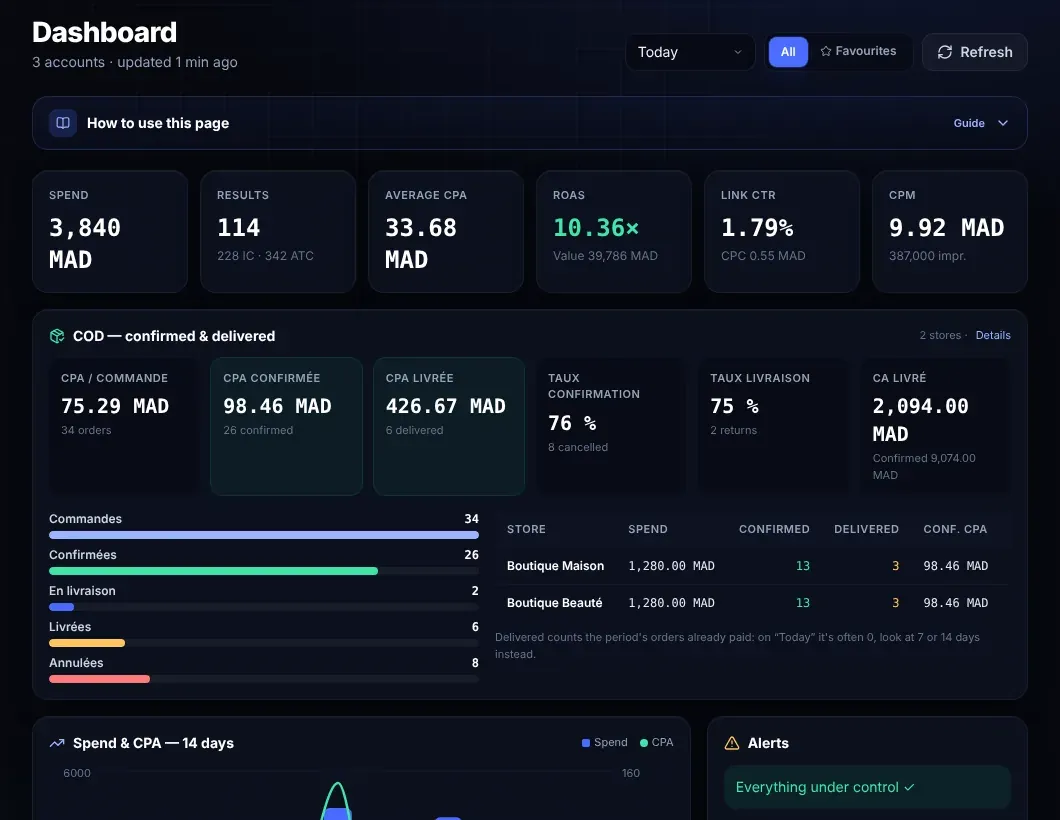Click the '228 IC · 342 ATC' subtext
Viewport: 1060px width, 820px height.
click(x=265, y=256)
